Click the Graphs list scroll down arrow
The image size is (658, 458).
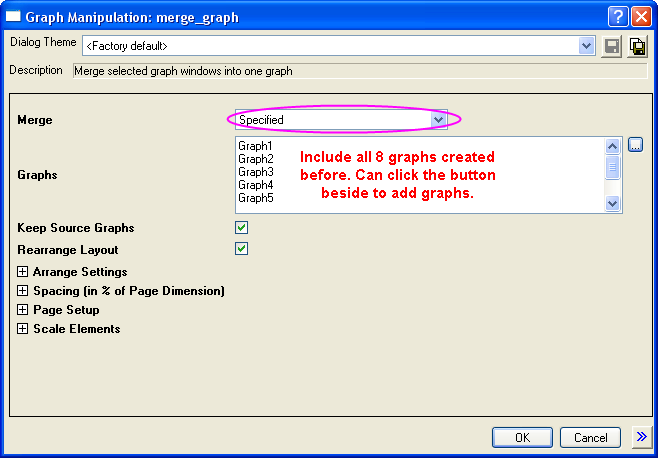coord(613,203)
